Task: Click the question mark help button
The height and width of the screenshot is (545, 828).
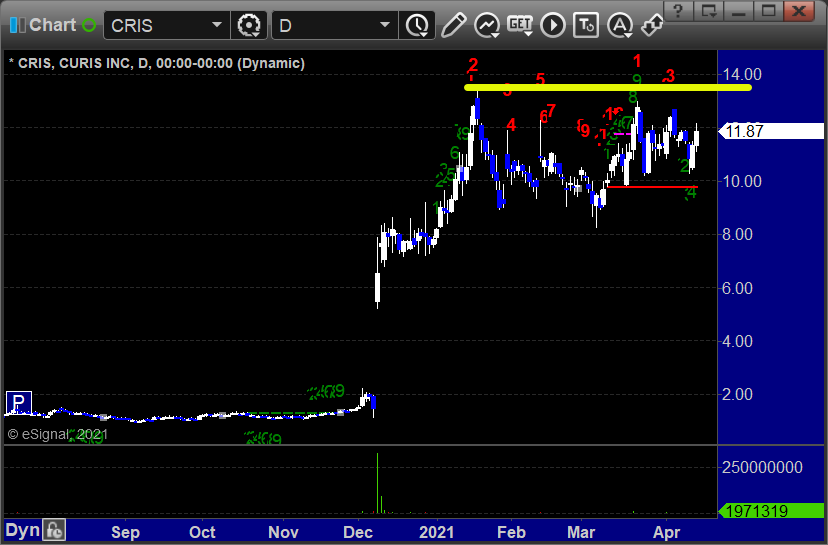Action: [x=679, y=11]
